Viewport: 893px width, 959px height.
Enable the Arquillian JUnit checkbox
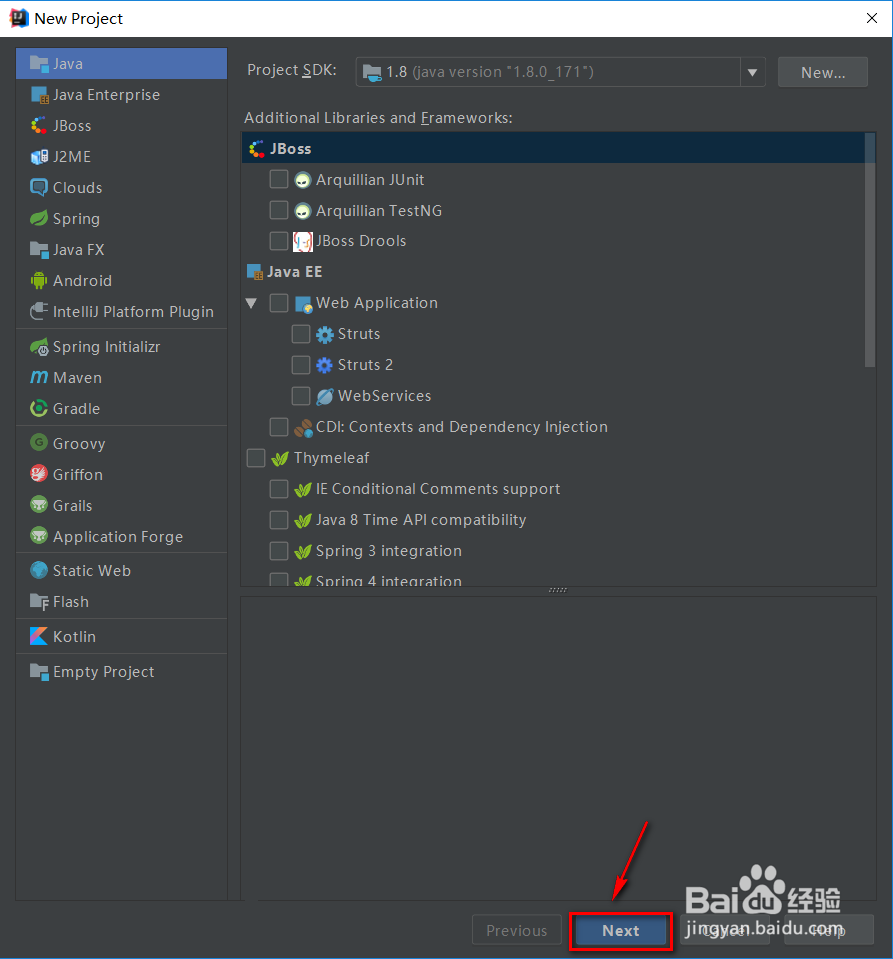click(x=279, y=179)
